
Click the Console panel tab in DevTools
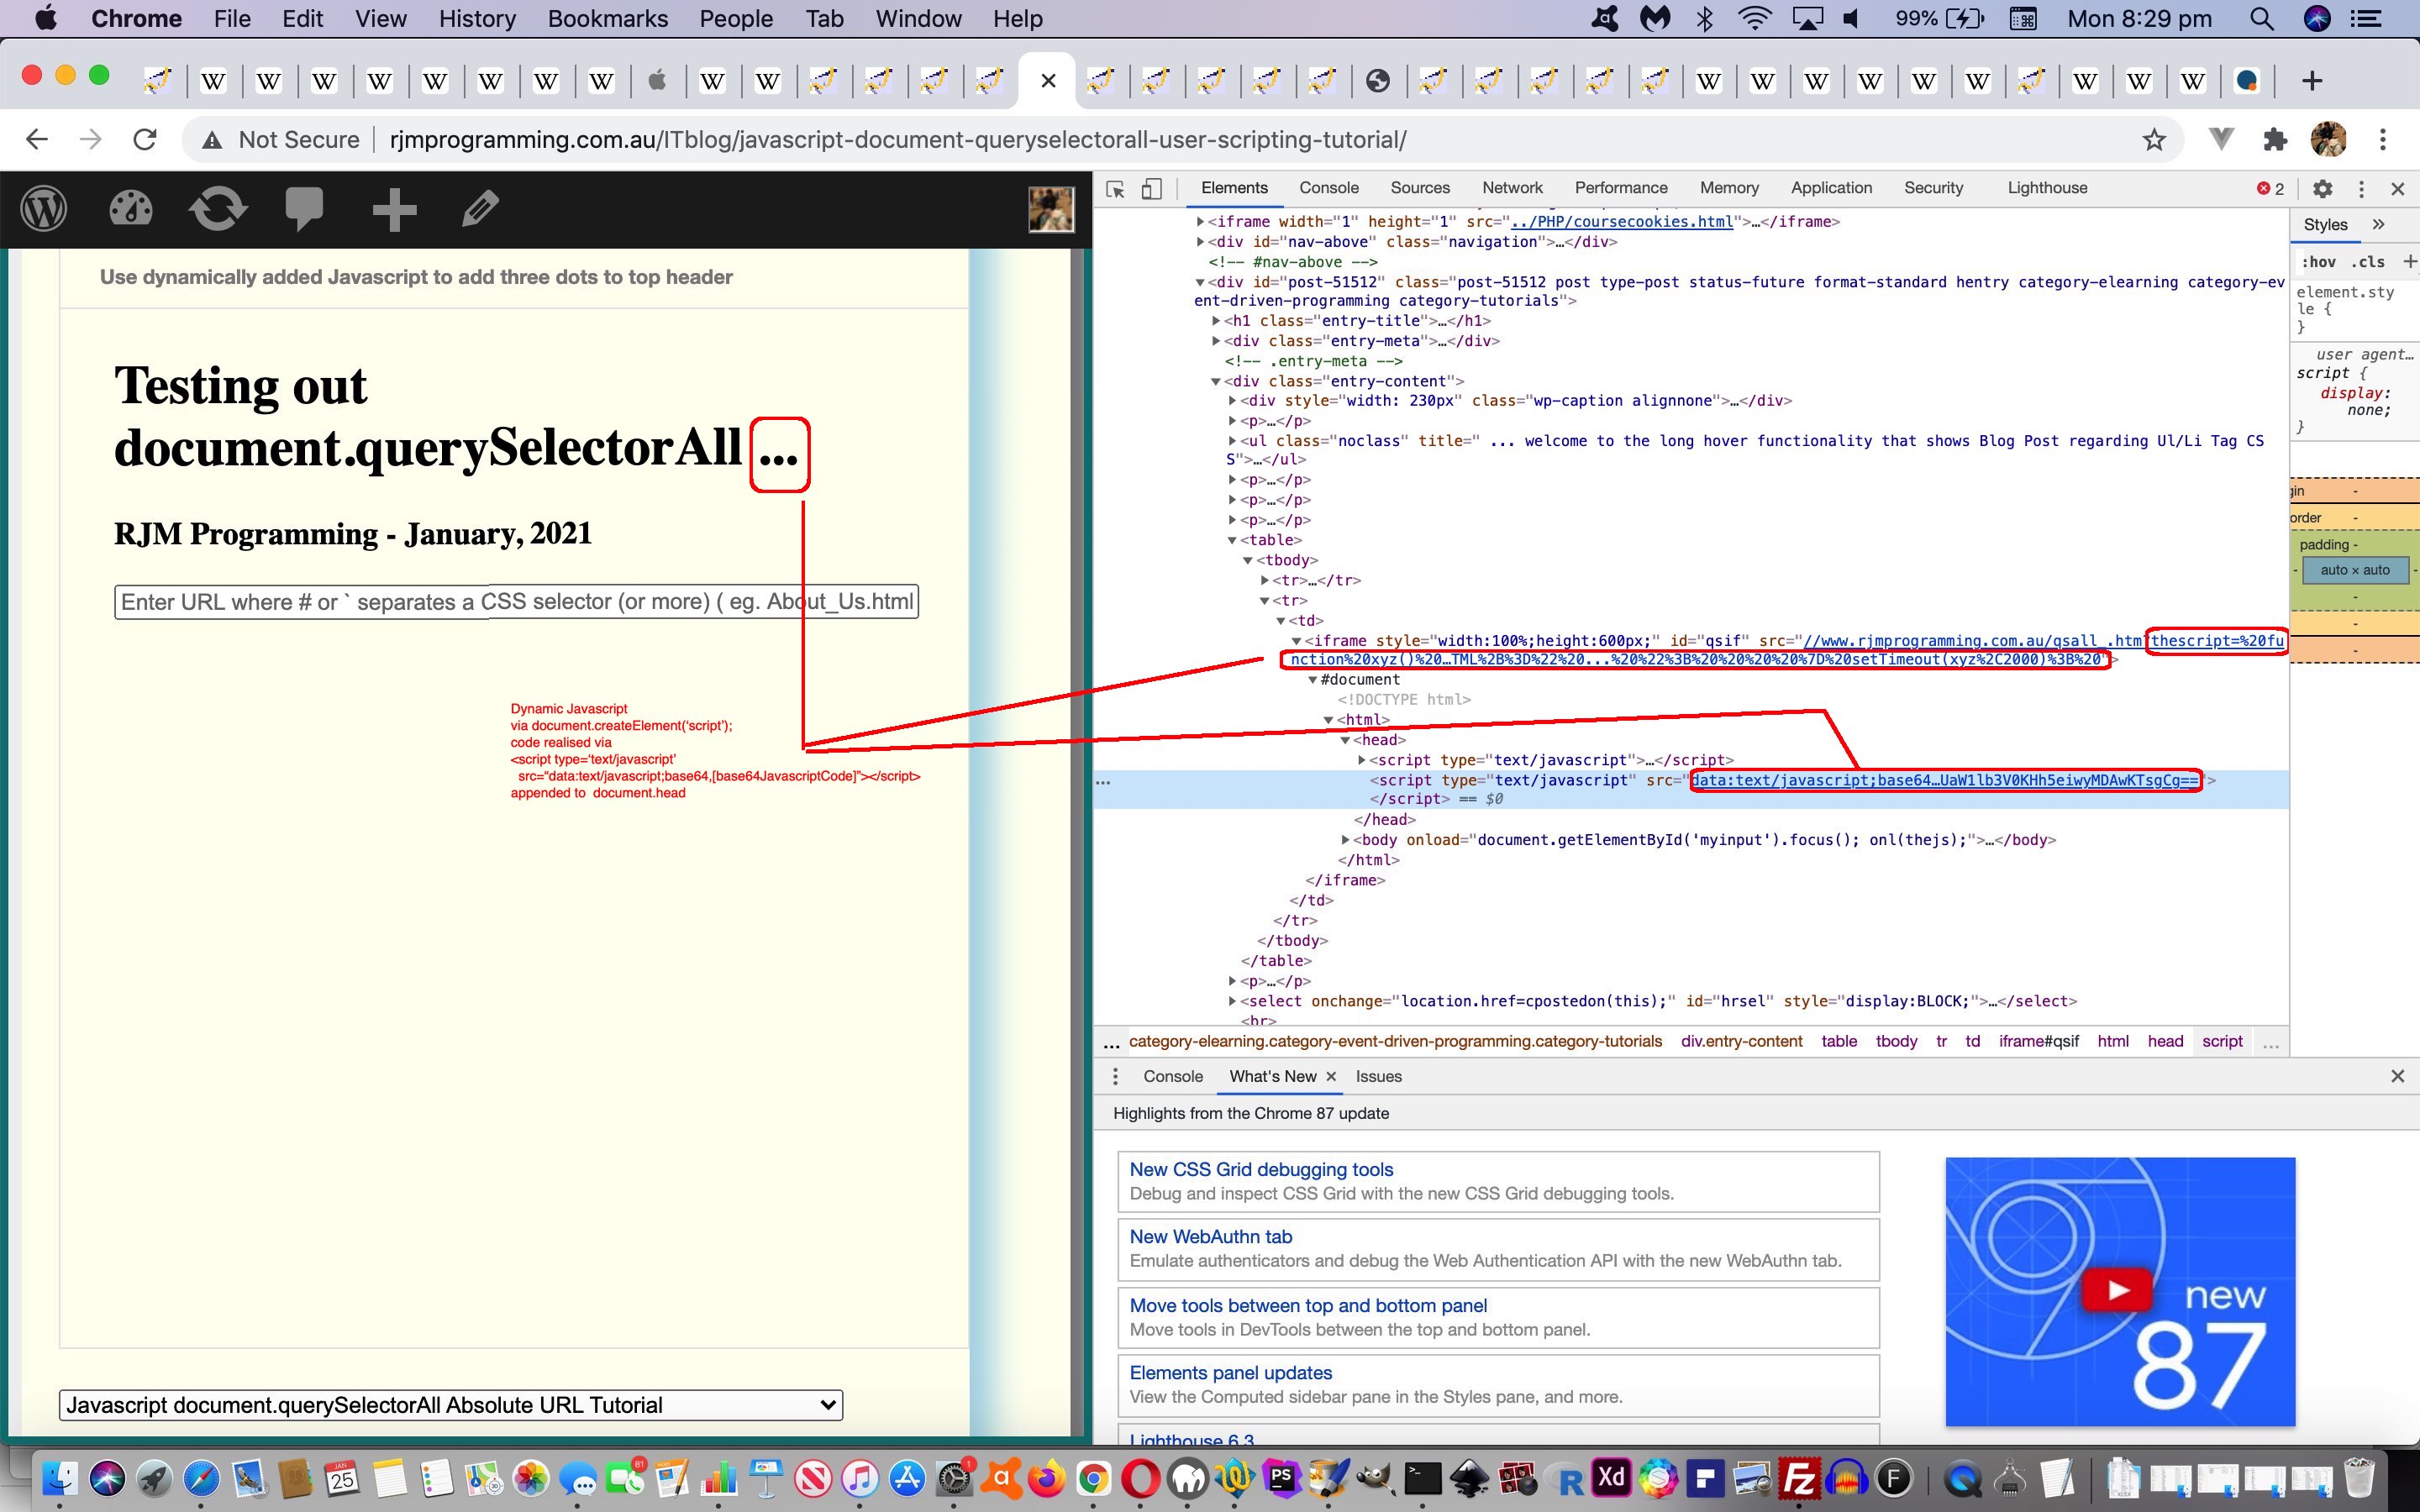coord(1329,186)
